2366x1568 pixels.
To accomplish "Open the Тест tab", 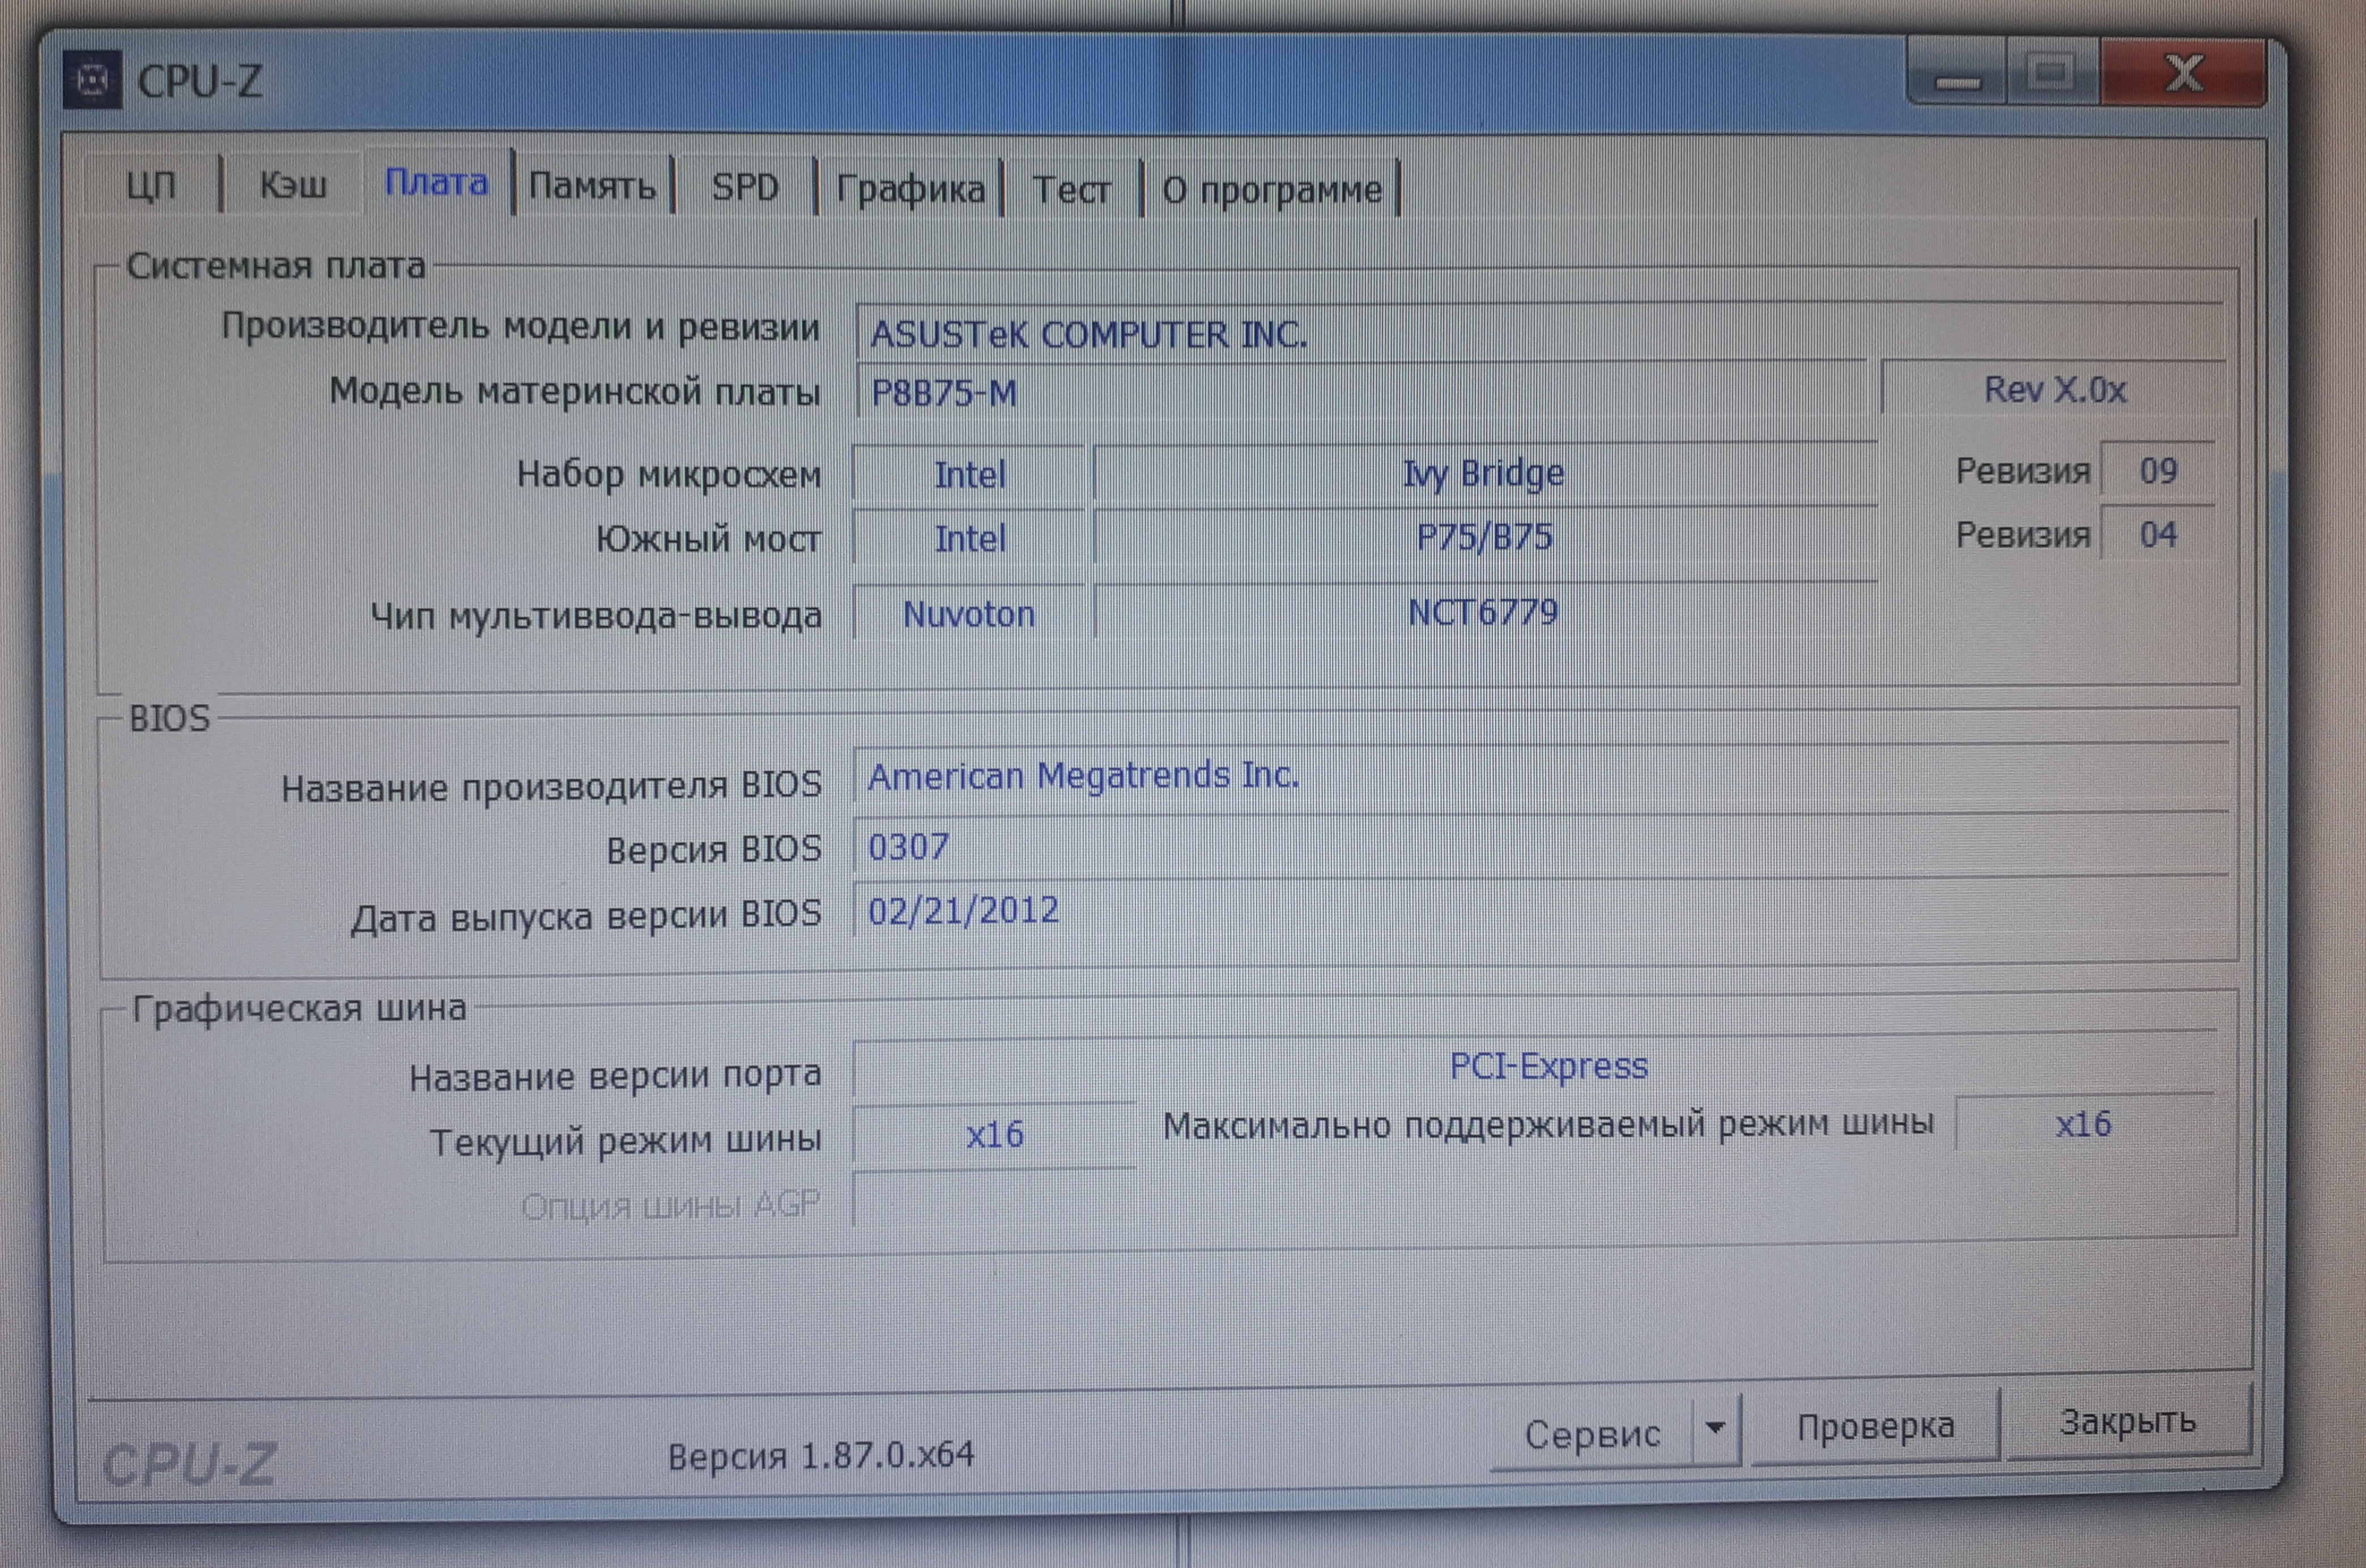I will pos(1071,189).
